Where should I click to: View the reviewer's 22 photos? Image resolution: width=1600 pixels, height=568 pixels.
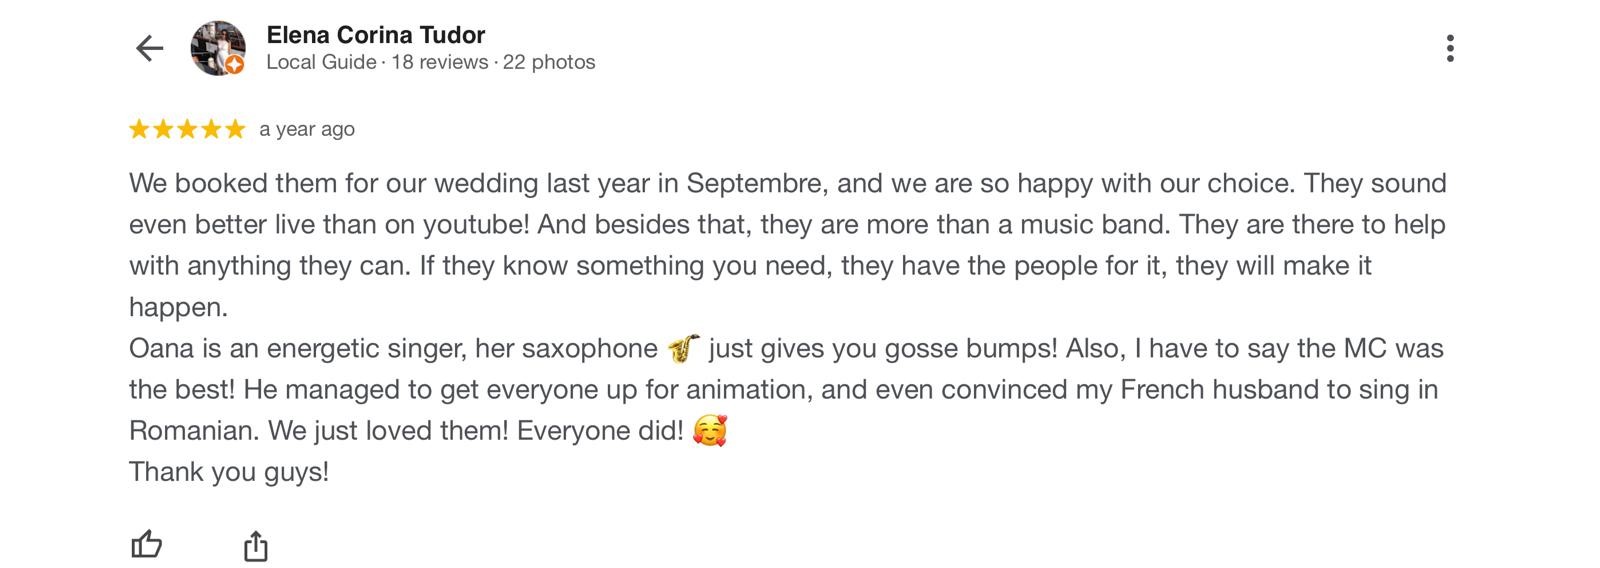[549, 62]
